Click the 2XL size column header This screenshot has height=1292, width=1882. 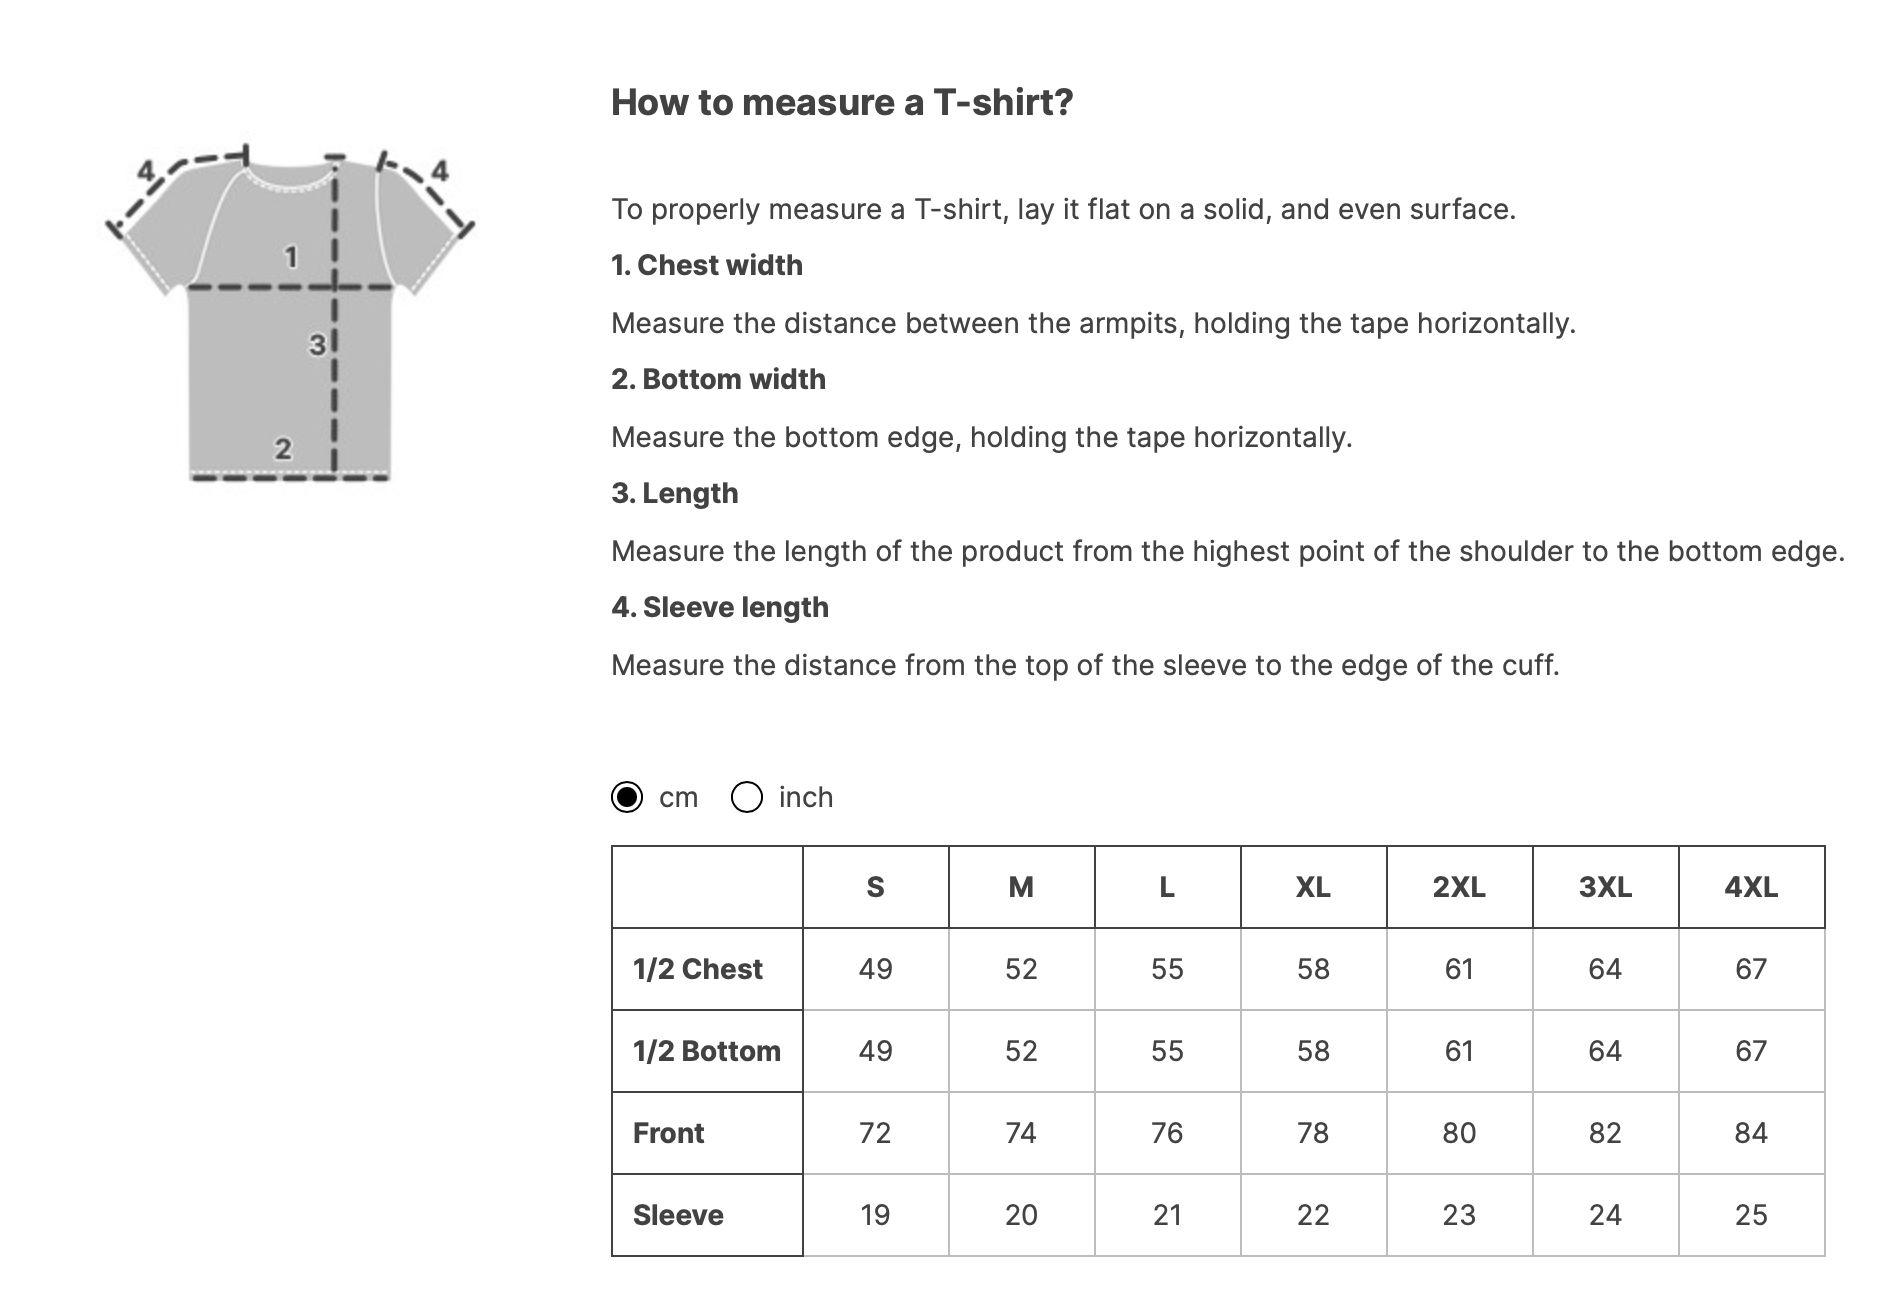coord(1459,887)
